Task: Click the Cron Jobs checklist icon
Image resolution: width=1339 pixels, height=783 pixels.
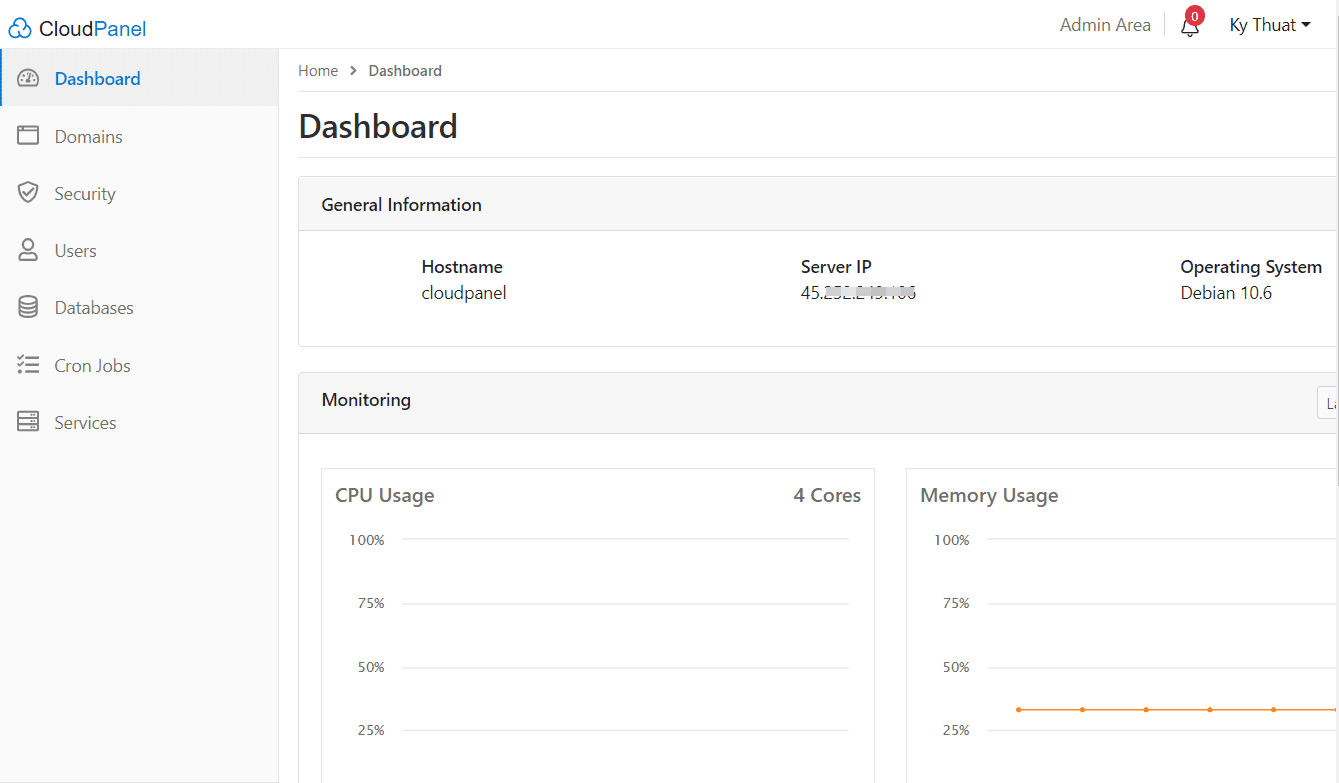Action: pos(28,365)
